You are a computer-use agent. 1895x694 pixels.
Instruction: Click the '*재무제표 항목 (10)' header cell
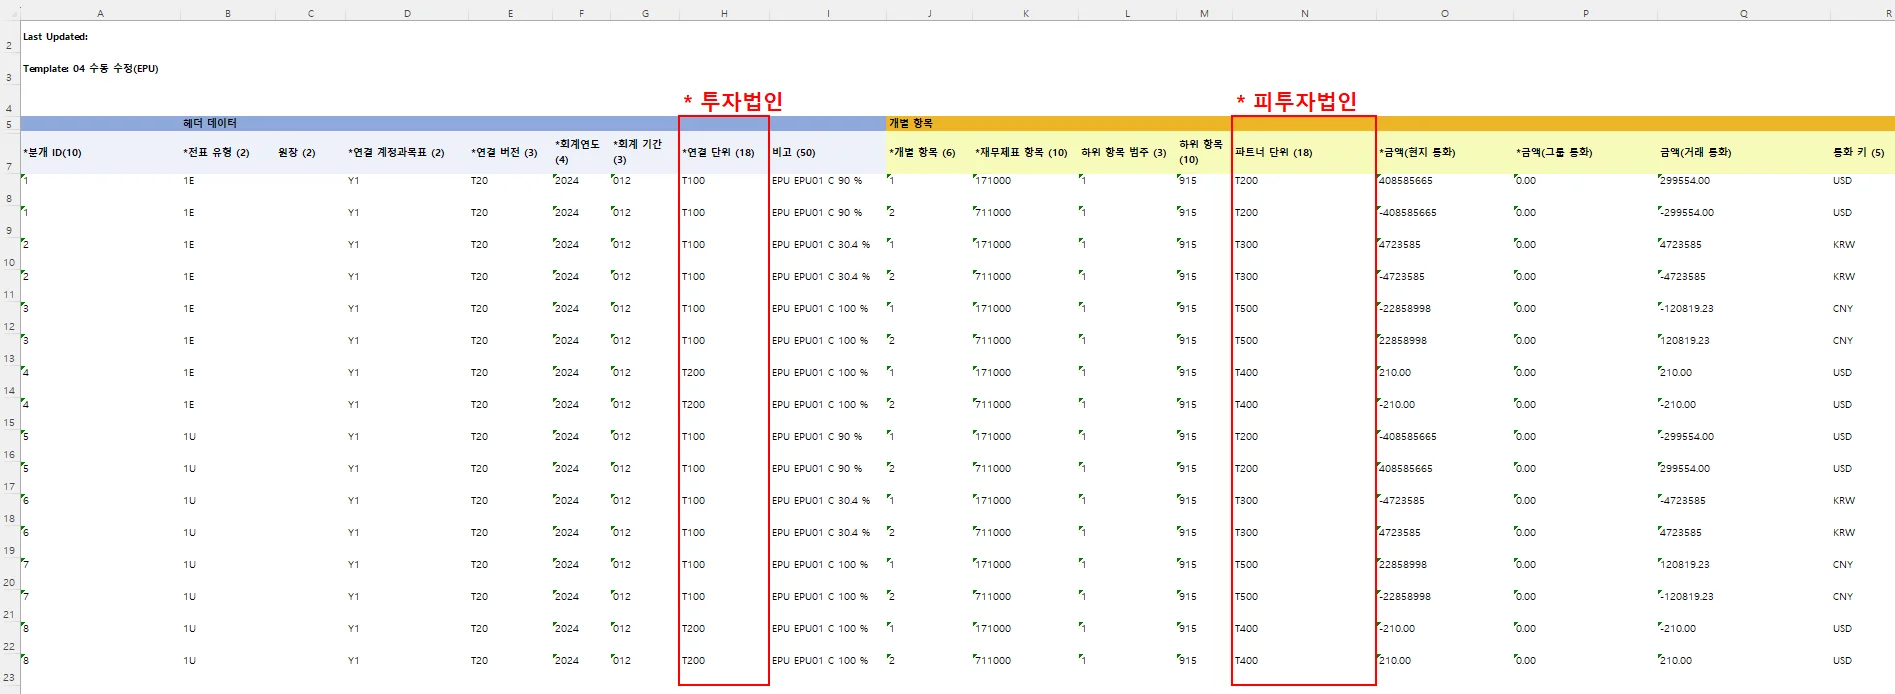coord(1021,153)
